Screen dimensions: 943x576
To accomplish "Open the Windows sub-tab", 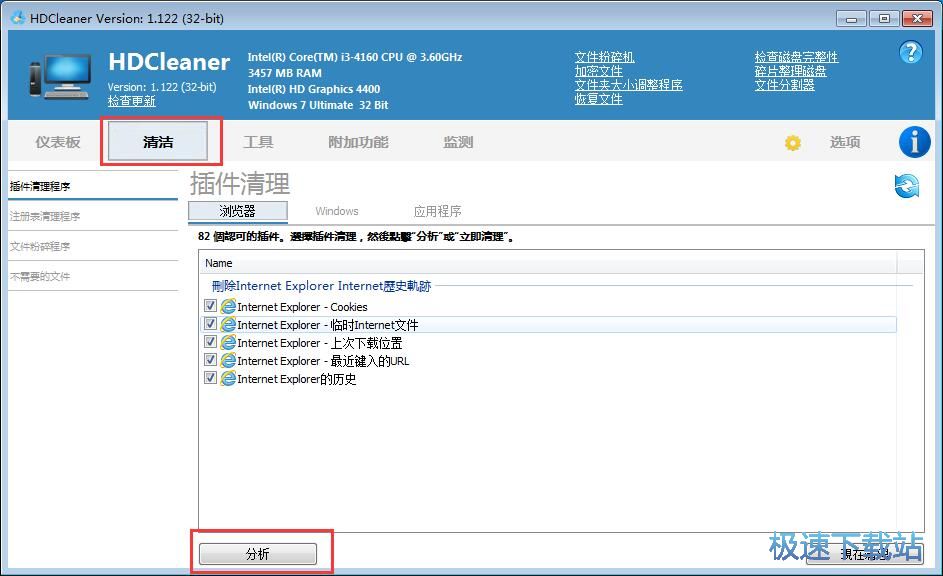I will [337, 211].
